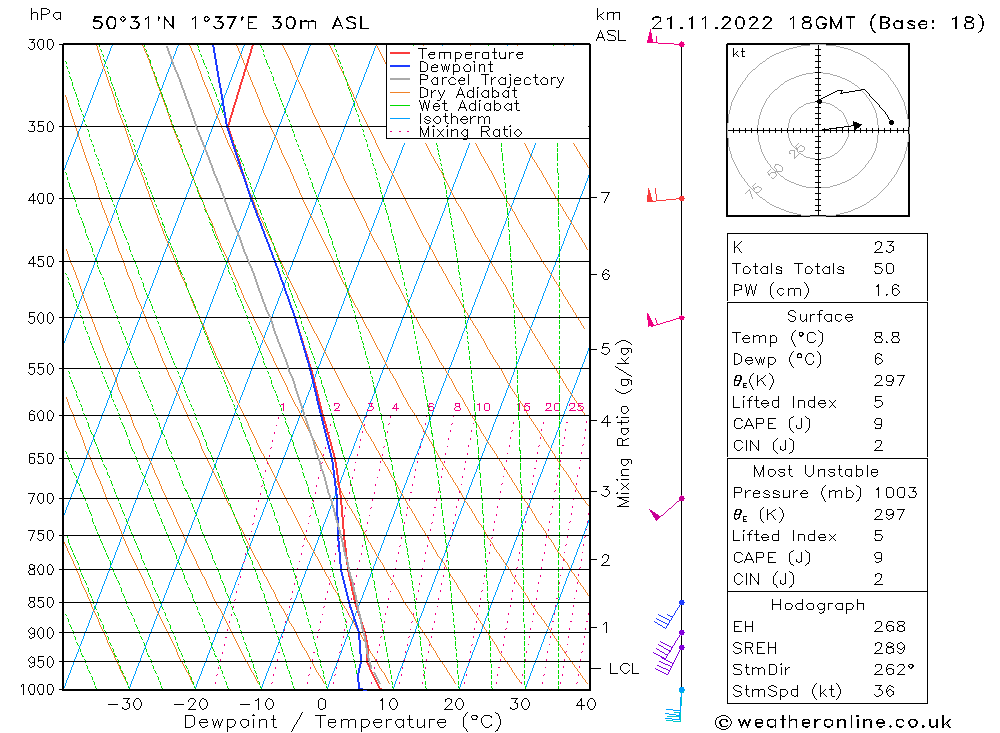Click the 40 temperature axis tick label
The height and width of the screenshot is (733, 1000).
tap(585, 704)
